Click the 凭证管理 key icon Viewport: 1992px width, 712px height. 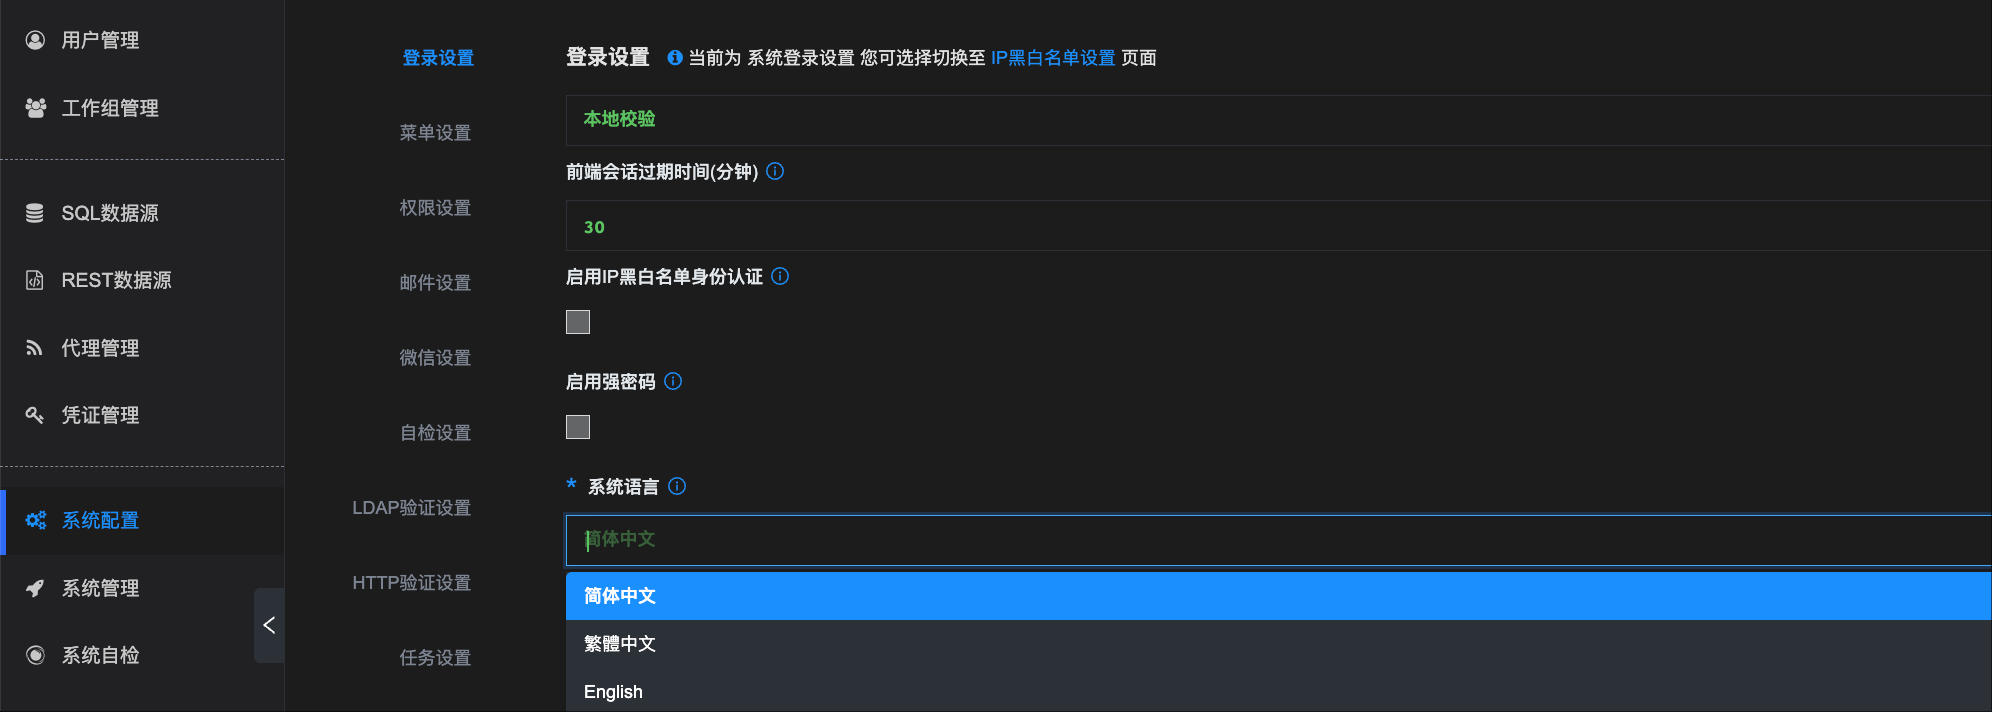click(35, 415)
